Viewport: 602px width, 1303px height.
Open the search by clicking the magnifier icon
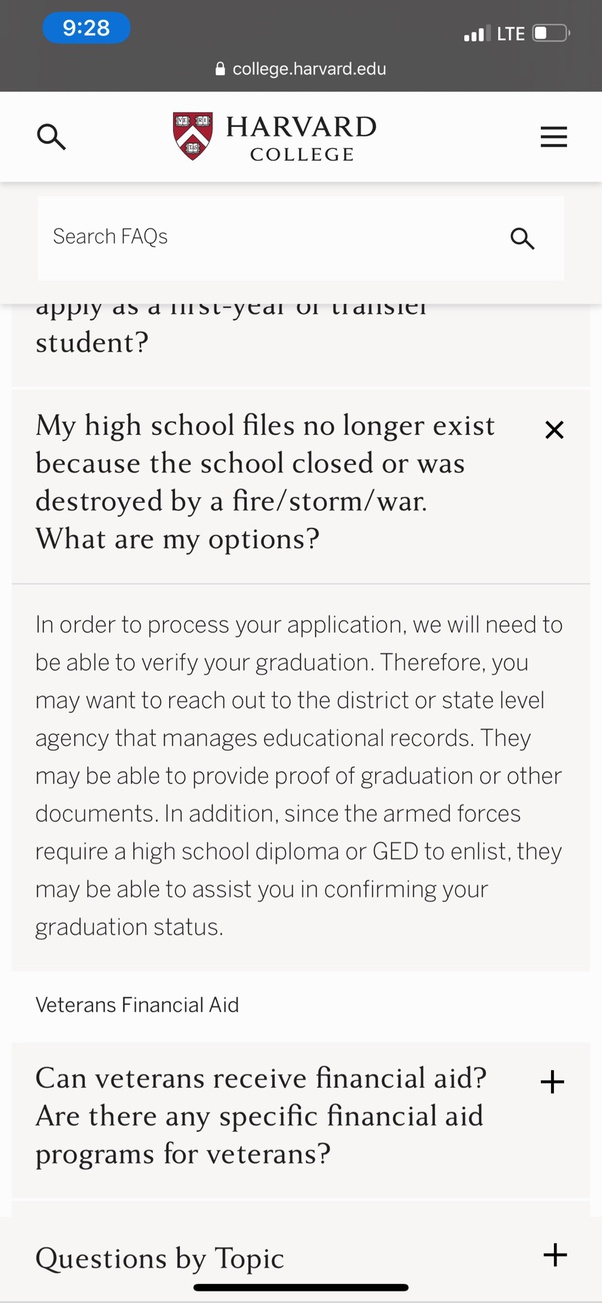(x=51, y=137)
